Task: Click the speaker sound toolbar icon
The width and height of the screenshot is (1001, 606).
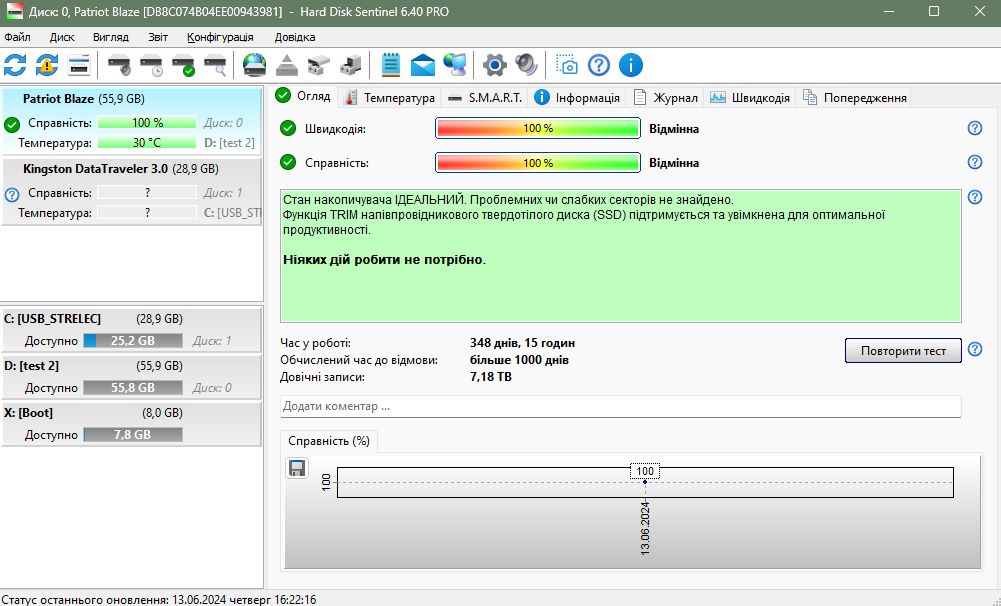Action: click(527, 65)
